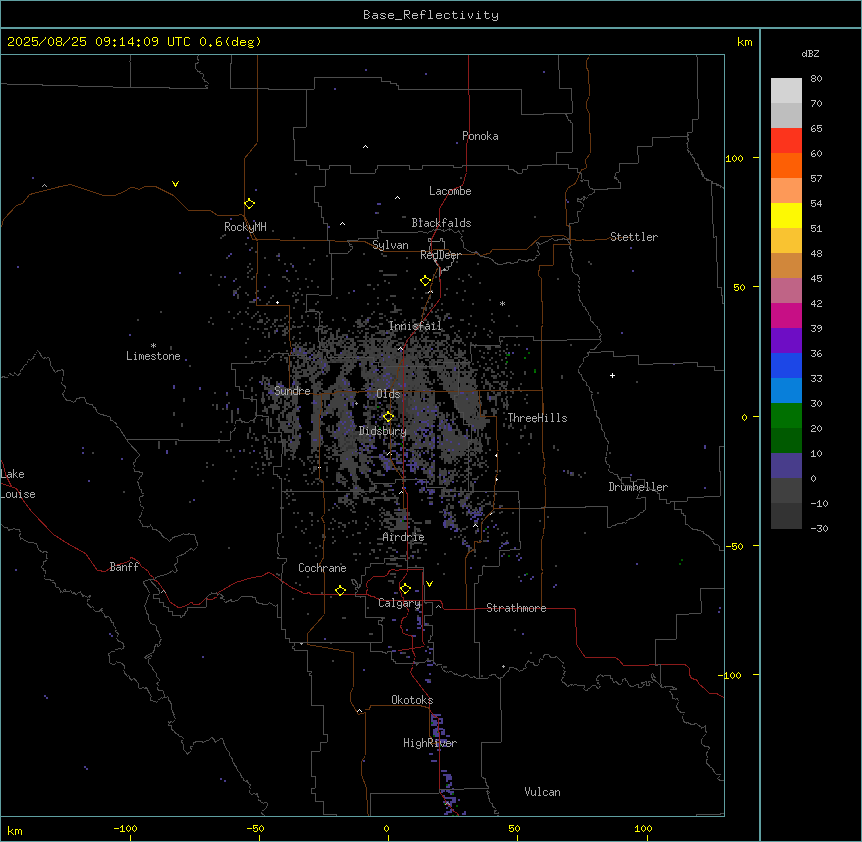Select the purple 39 dBZ legend swatch
The height and width of the screenshot is (842, 862).
pos(786,340)
